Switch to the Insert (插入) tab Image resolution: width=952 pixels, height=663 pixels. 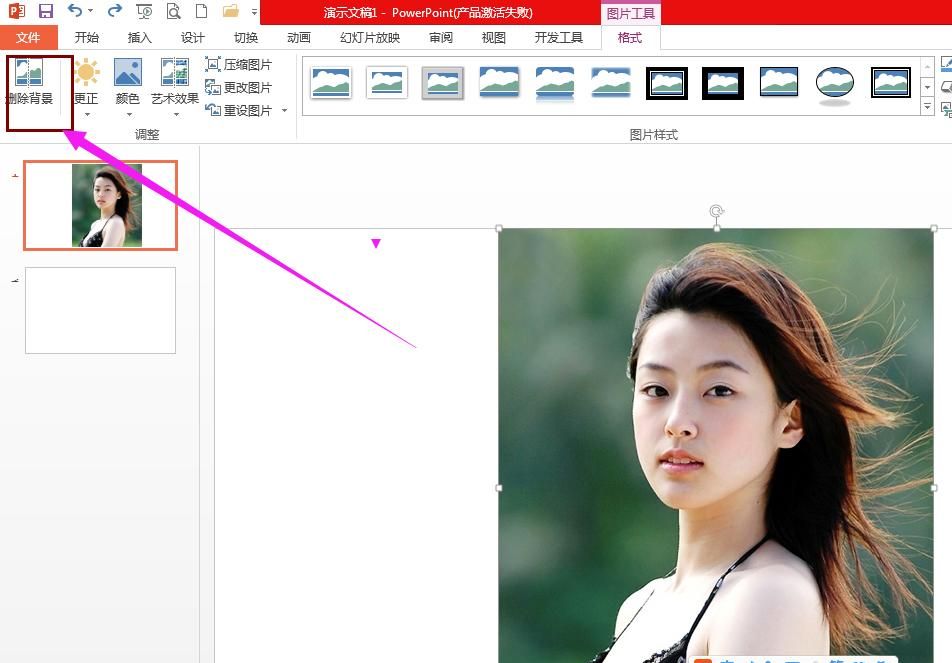tap(140, 38)
